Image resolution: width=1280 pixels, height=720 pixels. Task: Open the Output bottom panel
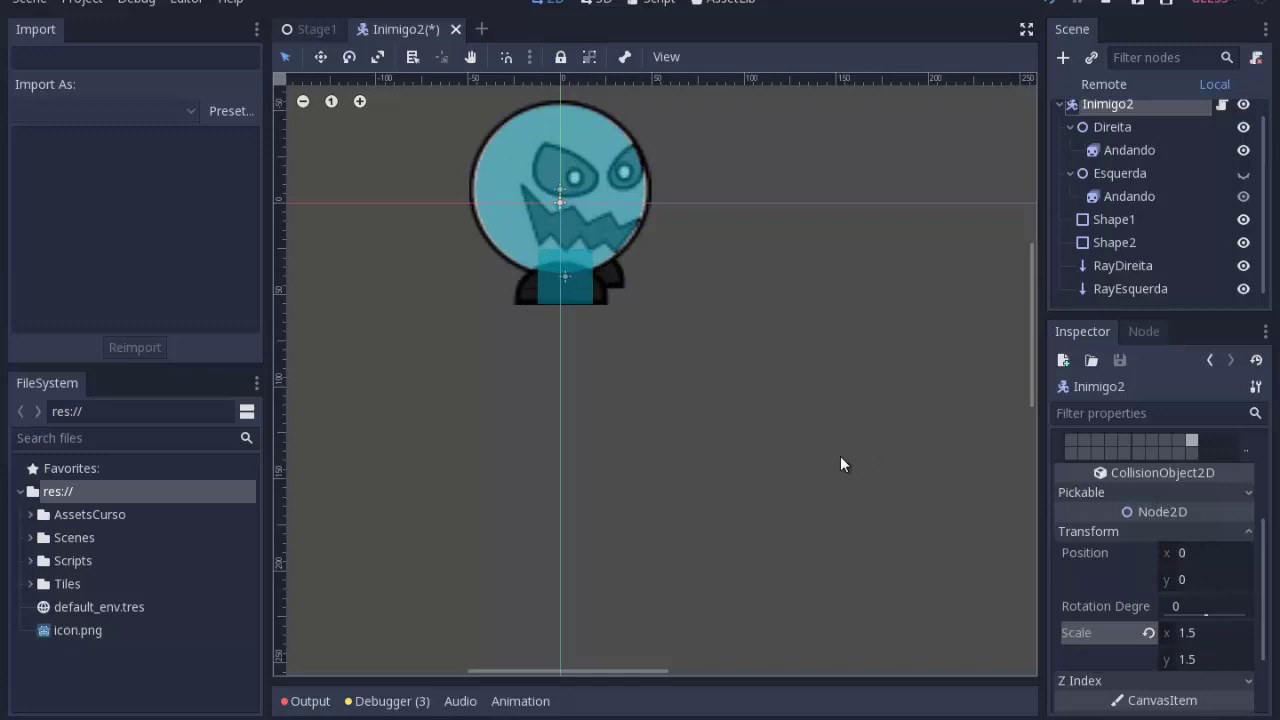tap(305, 701)
